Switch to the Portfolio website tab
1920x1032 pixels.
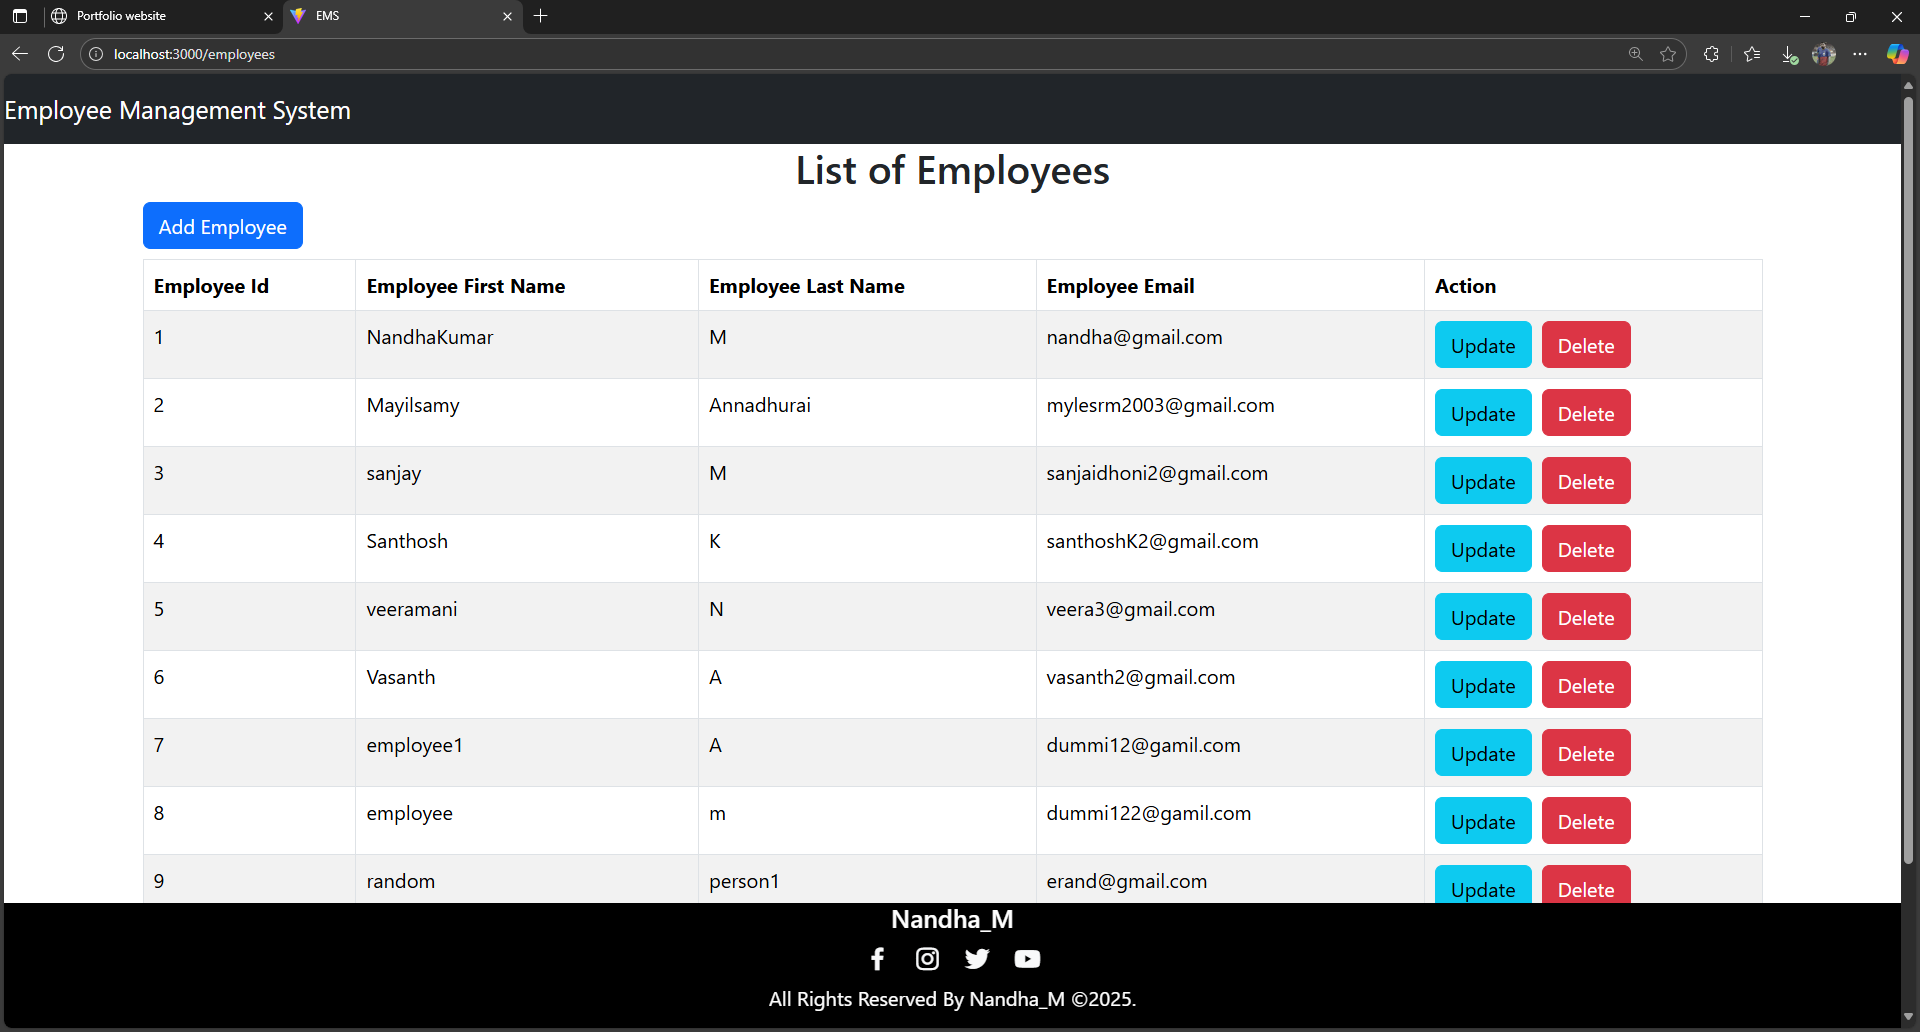pyautogui.click(x=150, y=16)
